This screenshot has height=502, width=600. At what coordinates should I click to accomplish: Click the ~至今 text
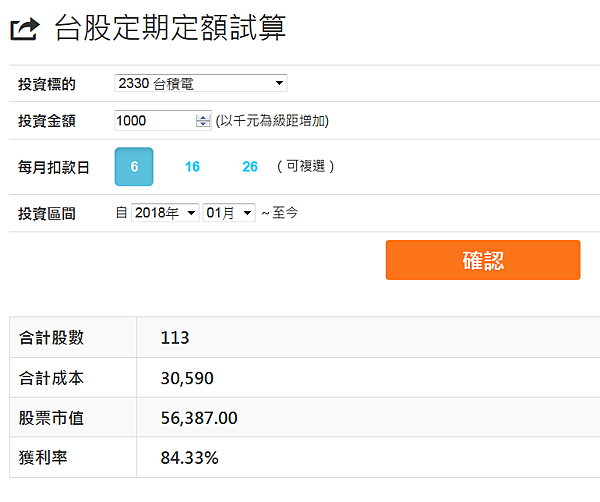click(x=279, y=213)
